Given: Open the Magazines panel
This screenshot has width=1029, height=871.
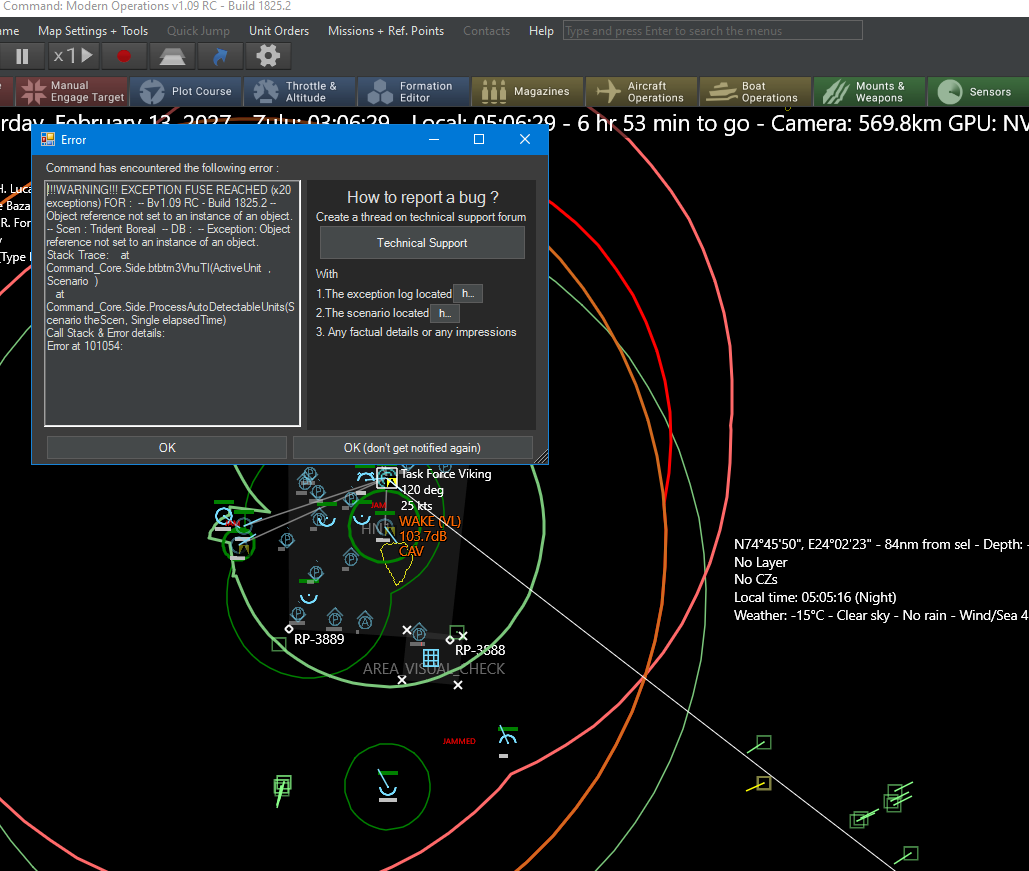Looking at the screenshot, I should pos(528,91).
